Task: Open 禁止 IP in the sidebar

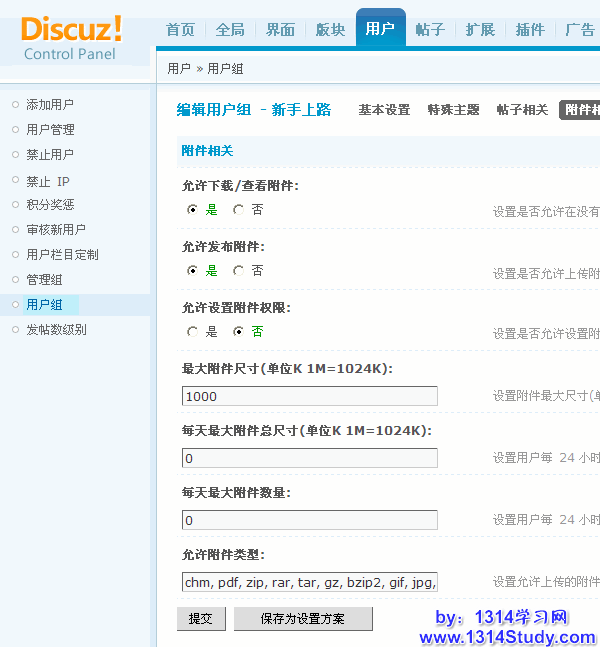Action: (x=48, y=181)
